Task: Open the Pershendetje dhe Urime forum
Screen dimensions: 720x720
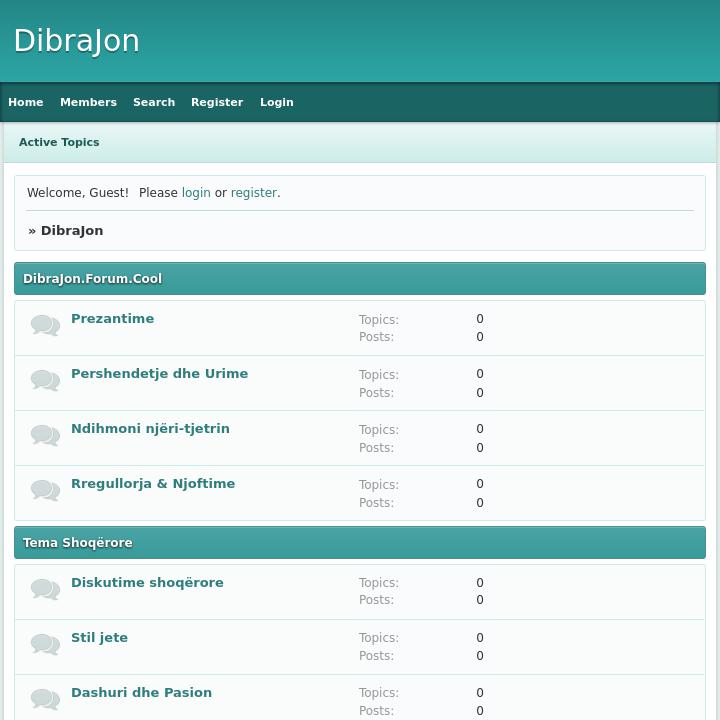Action: [x=159, y=374]
